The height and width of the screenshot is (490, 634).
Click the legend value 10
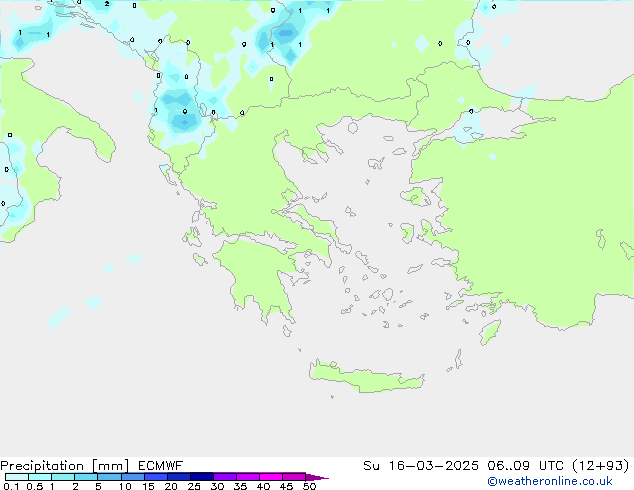(x=125, y=486)
